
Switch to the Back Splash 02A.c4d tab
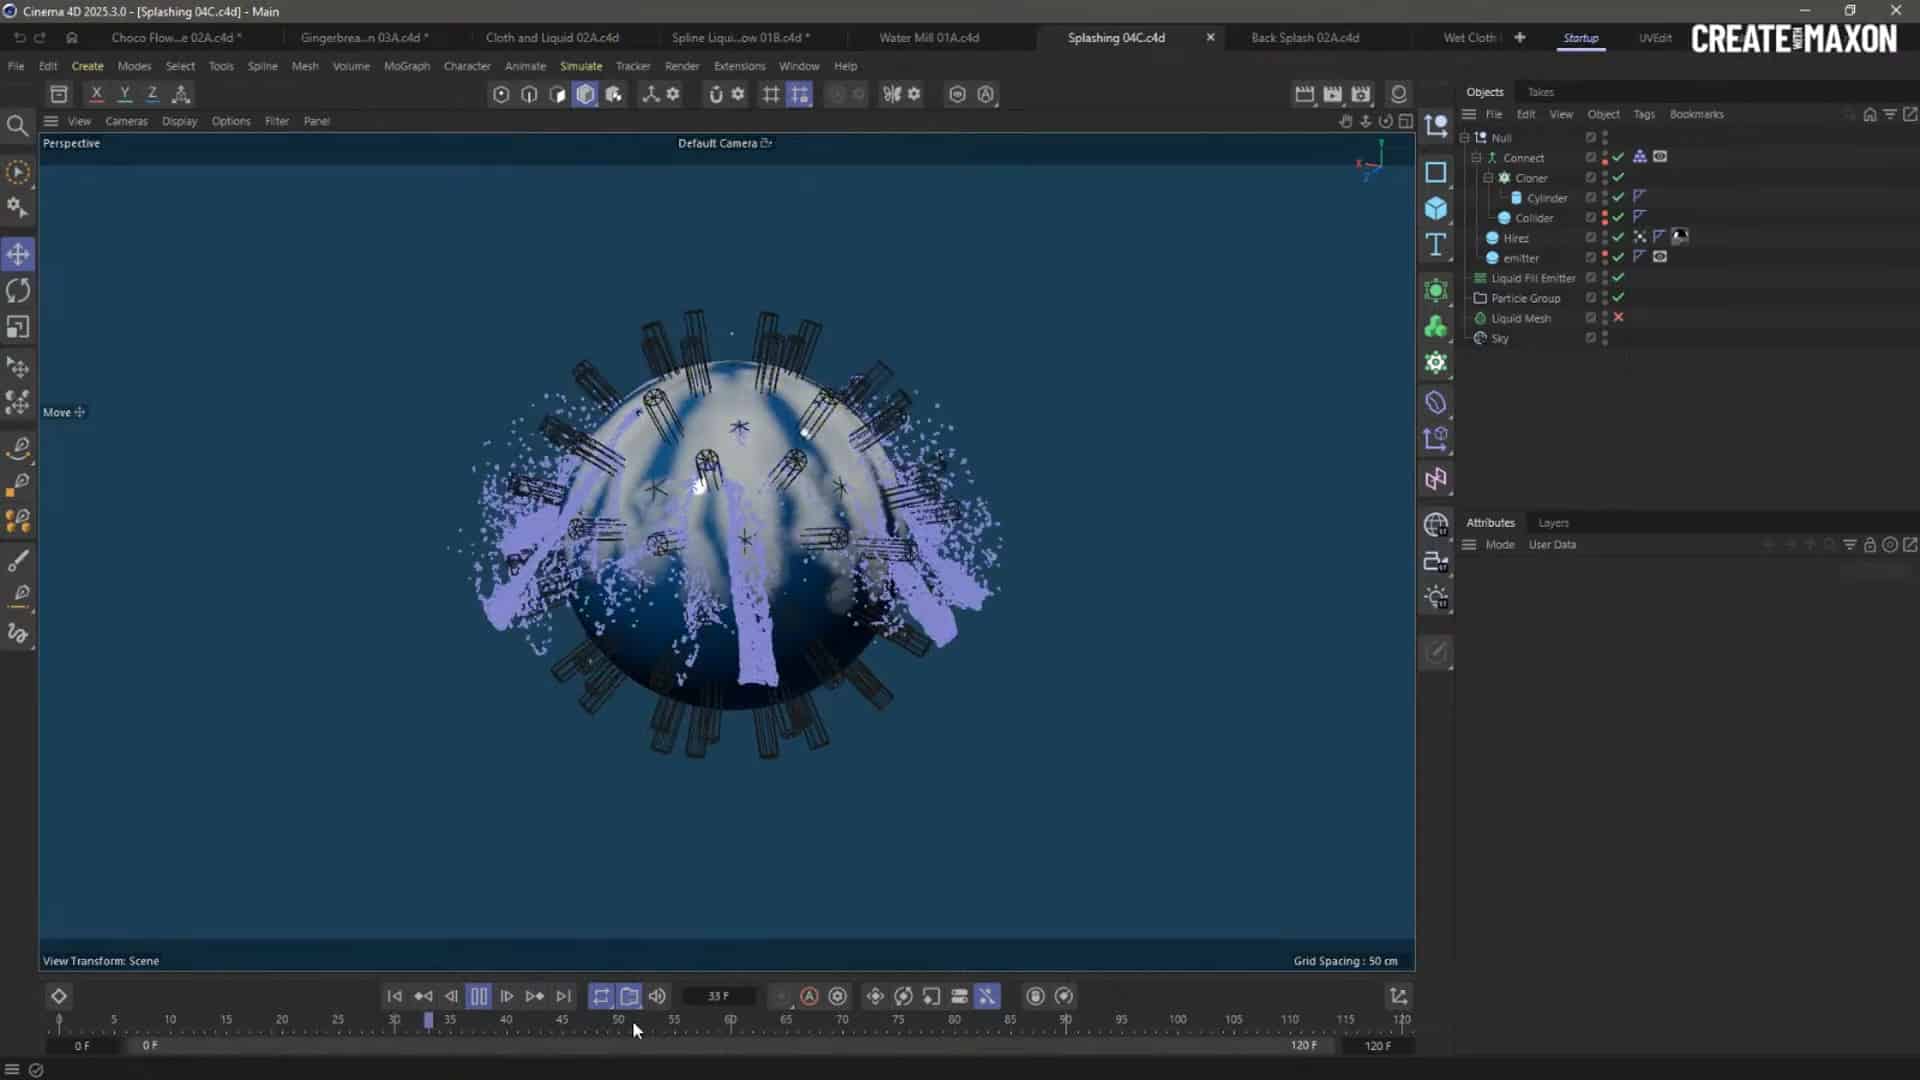(x=1305, y=38)
